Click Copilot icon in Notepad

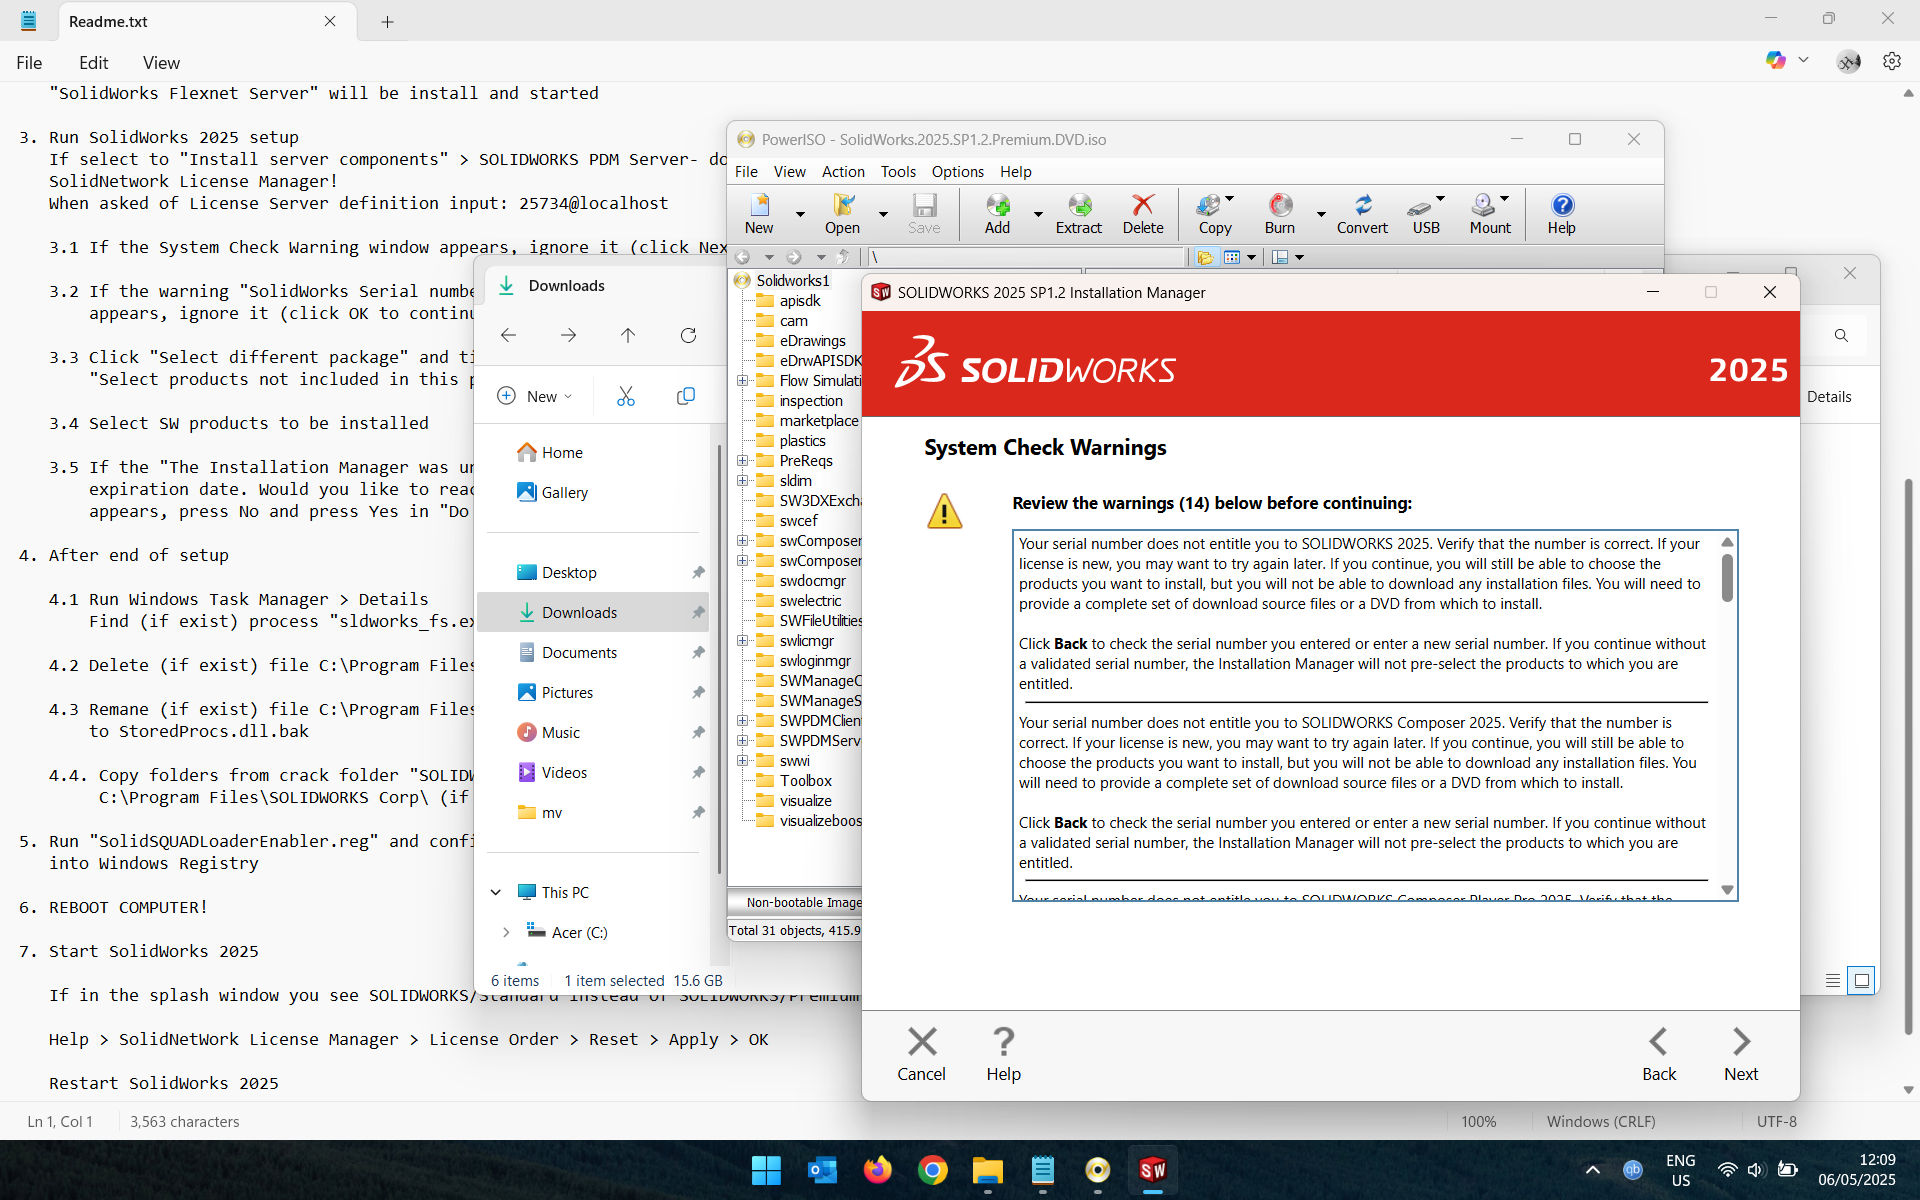tap(1776, 60)
